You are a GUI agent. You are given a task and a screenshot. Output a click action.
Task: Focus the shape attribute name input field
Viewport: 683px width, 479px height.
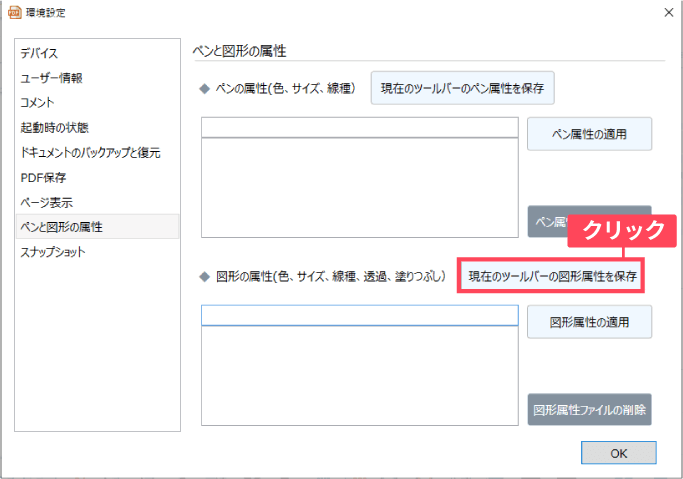coord(360,316)
